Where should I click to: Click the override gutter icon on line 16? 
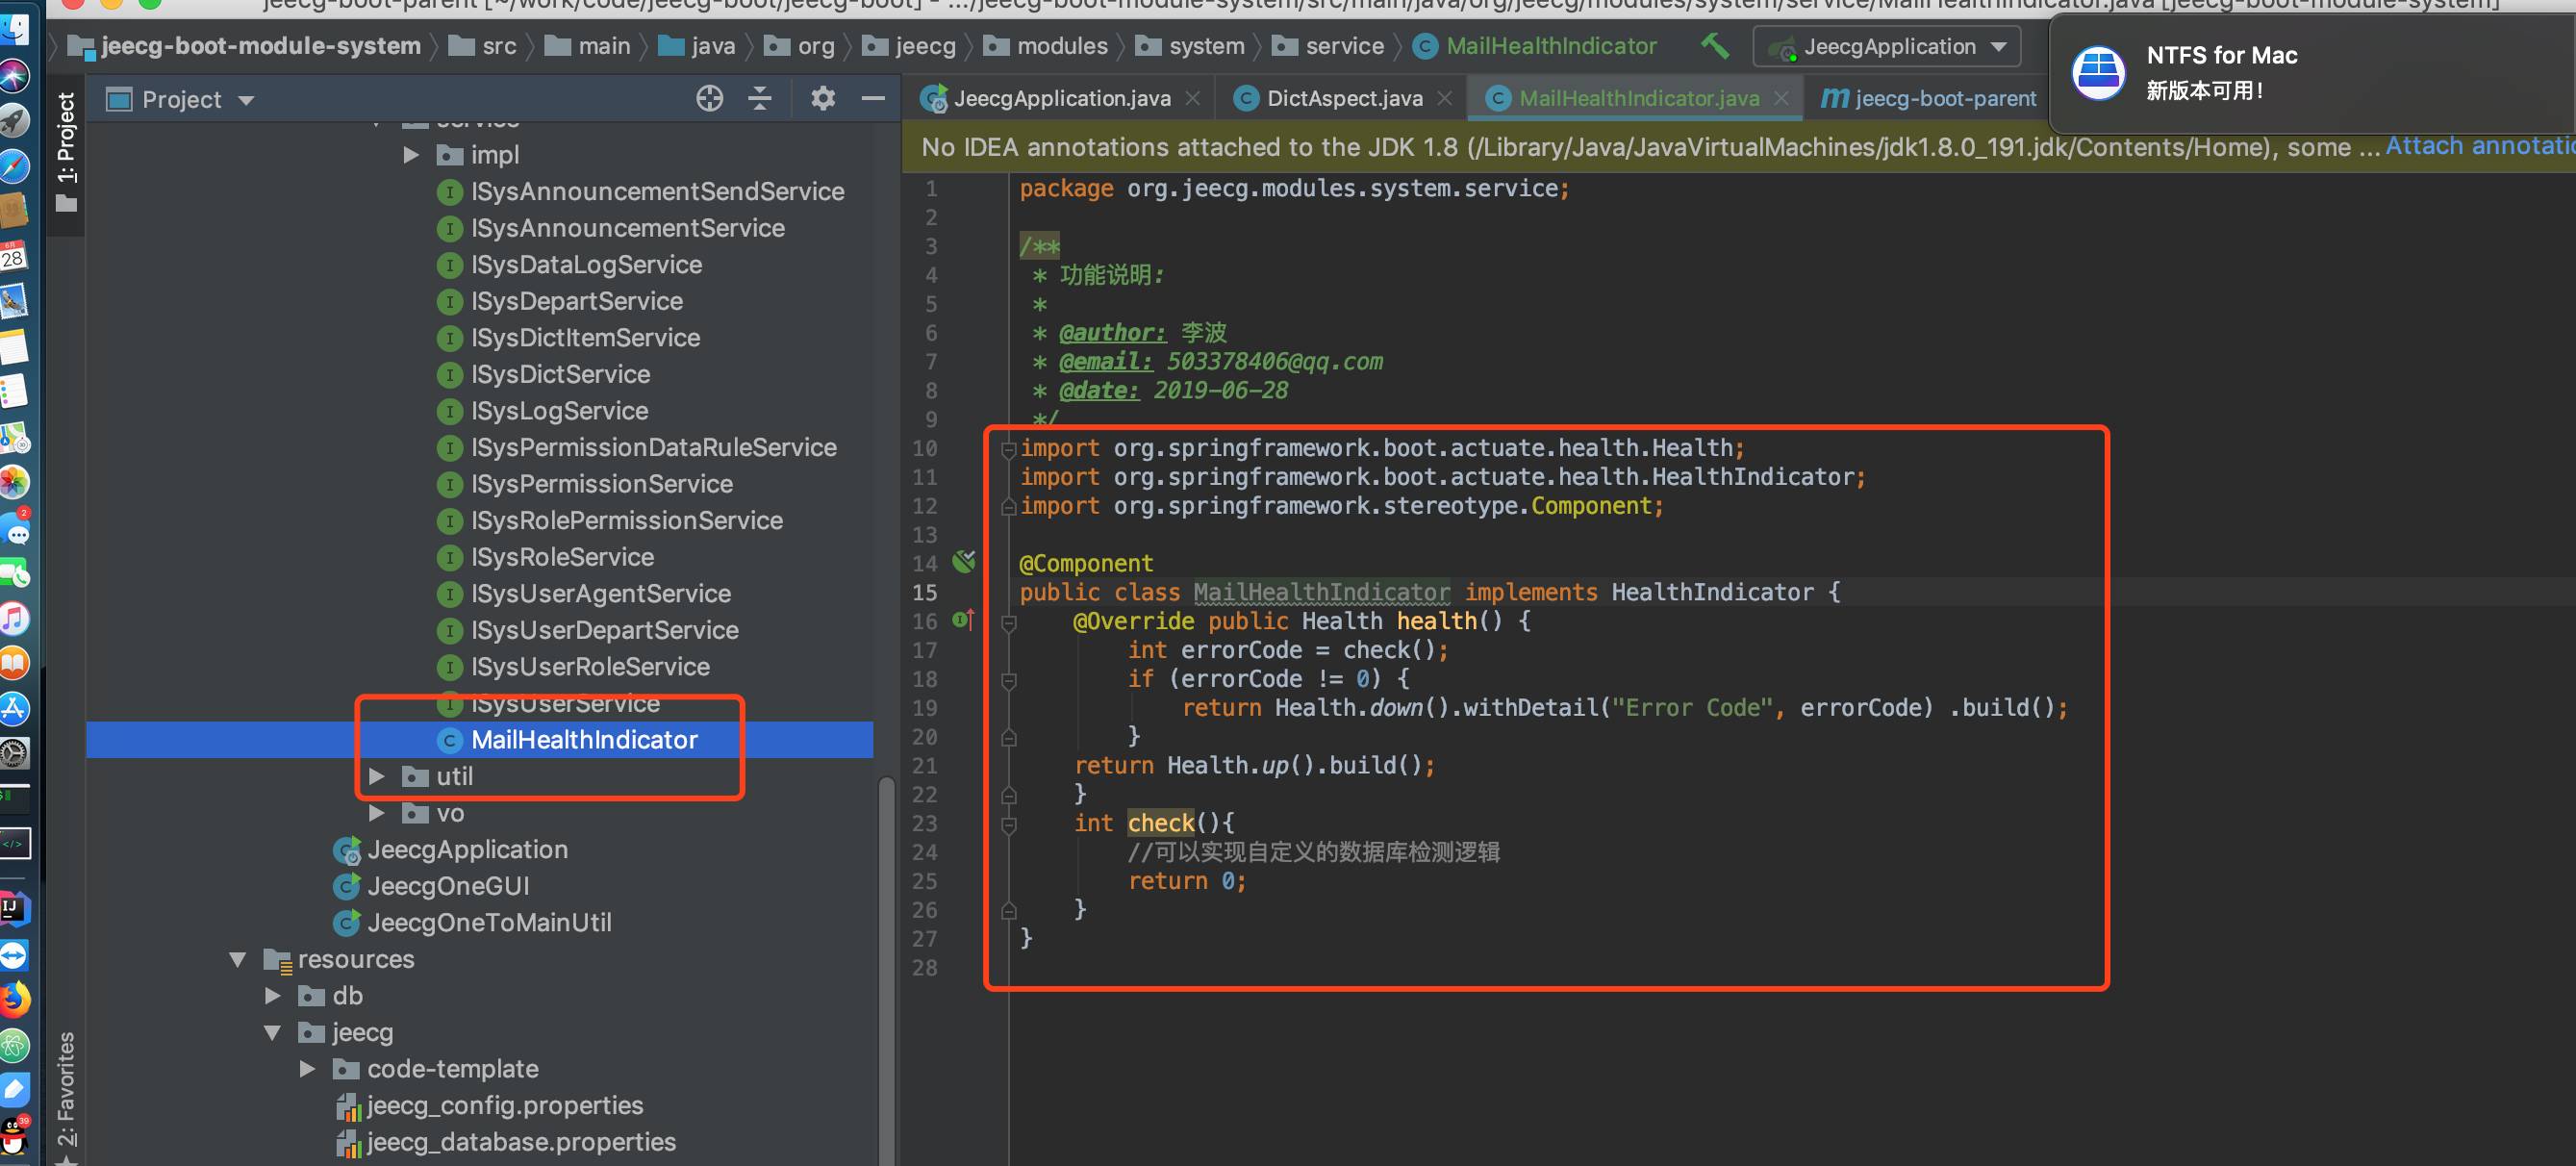(962, 620)
